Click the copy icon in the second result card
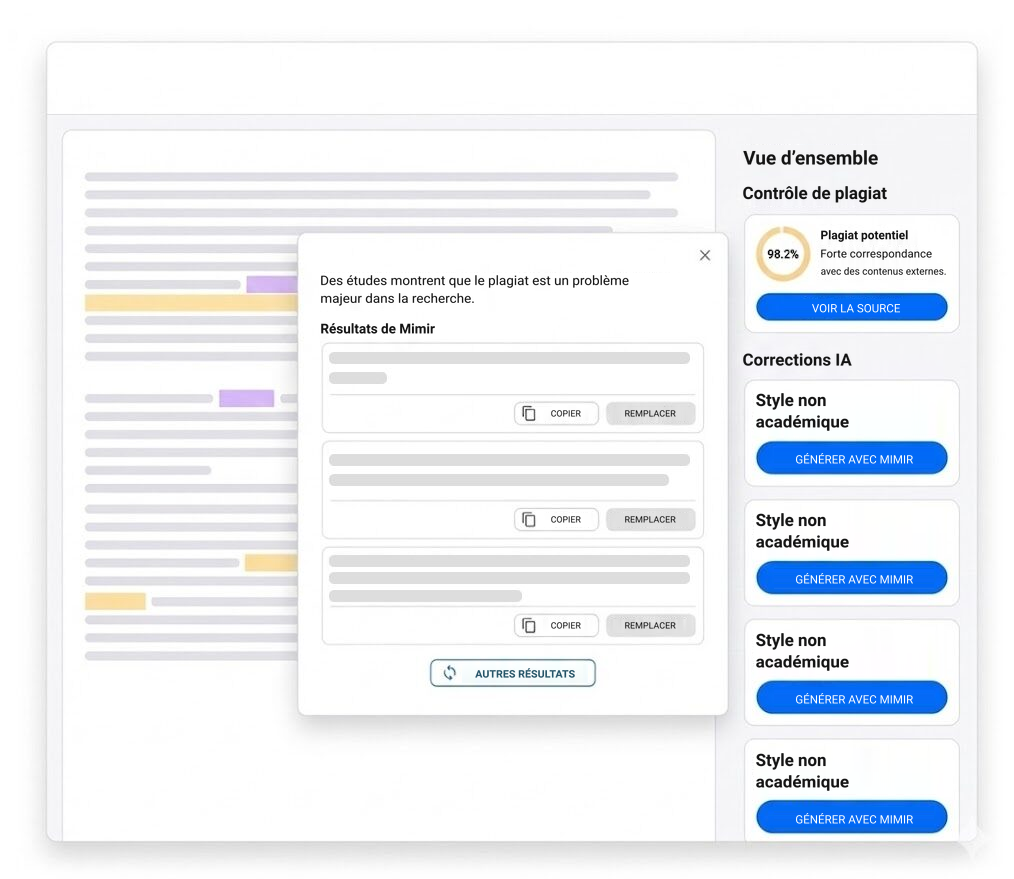The image size is (1014, 879). [x=528, y=519]
